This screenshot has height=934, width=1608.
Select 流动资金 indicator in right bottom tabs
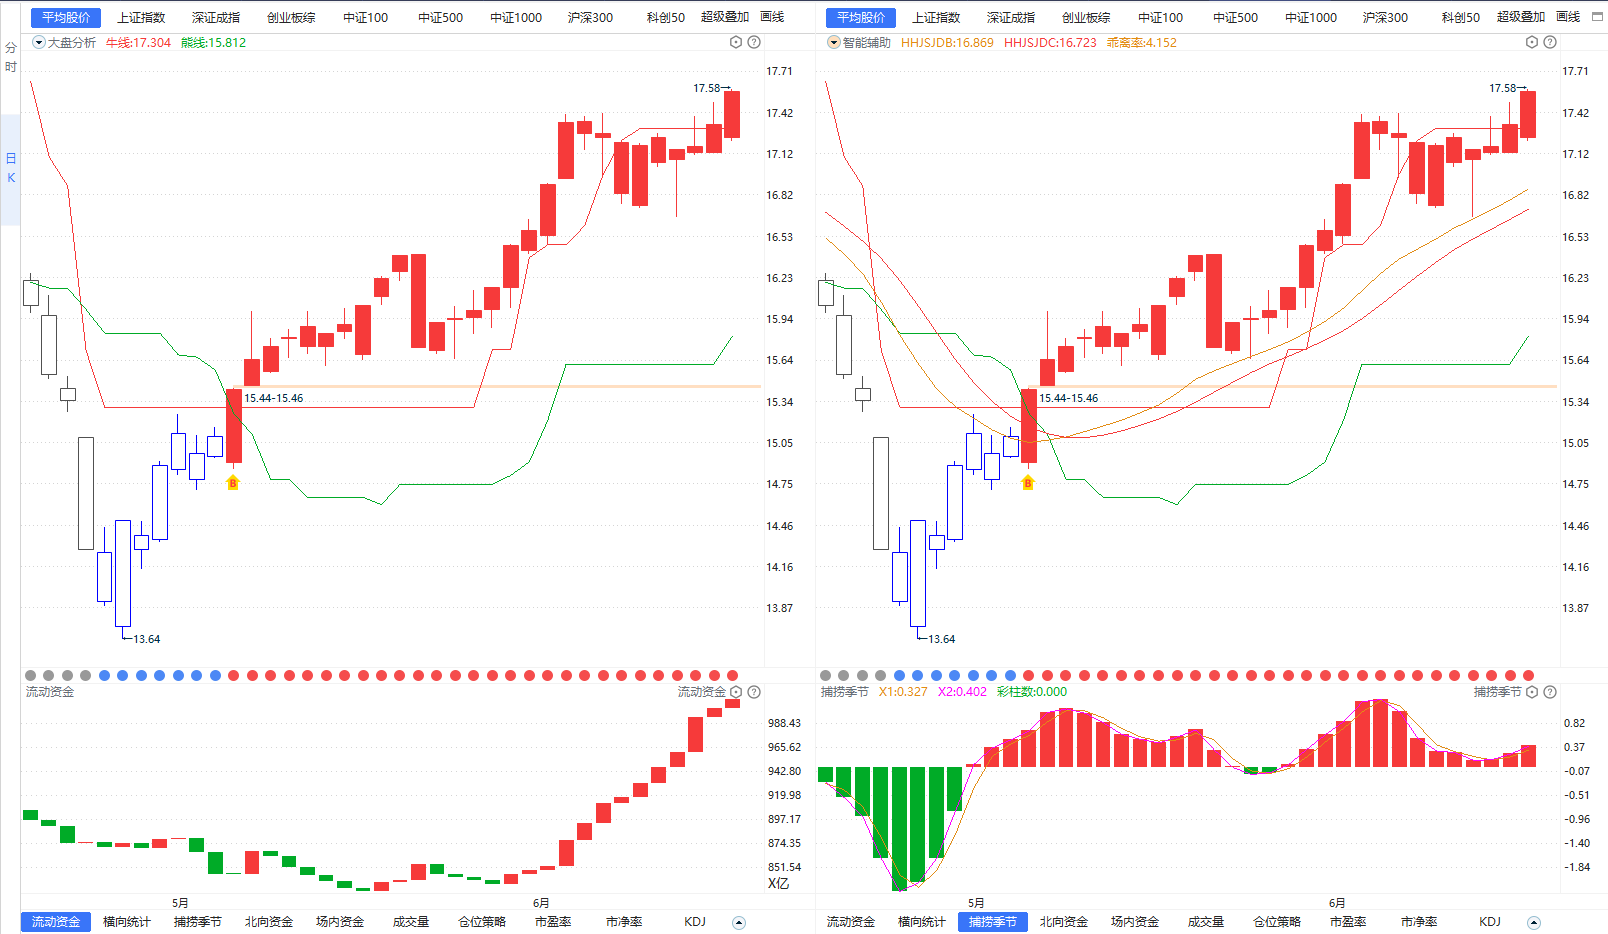(x=851, y=922)
